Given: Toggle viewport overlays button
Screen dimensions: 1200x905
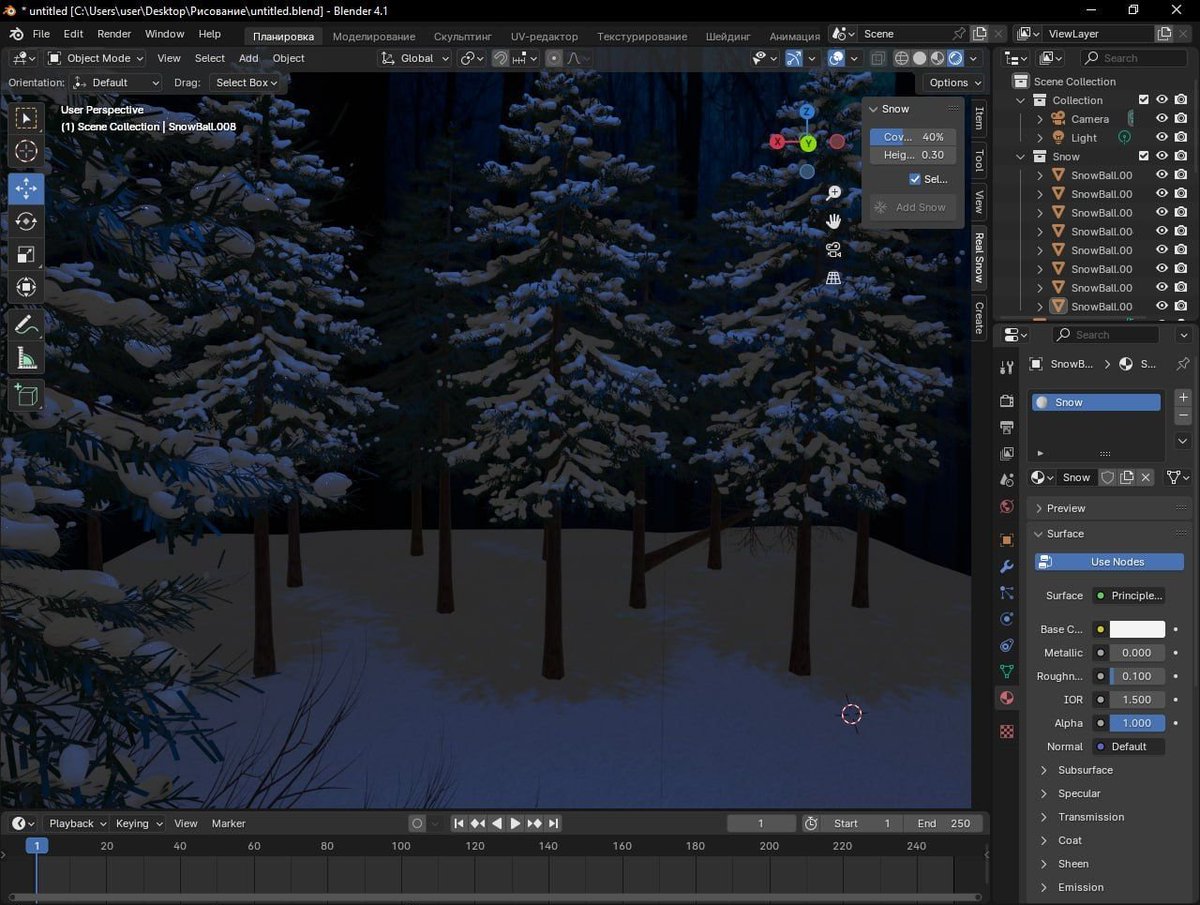Looking at the screenshot, I should tap(836, 58).
